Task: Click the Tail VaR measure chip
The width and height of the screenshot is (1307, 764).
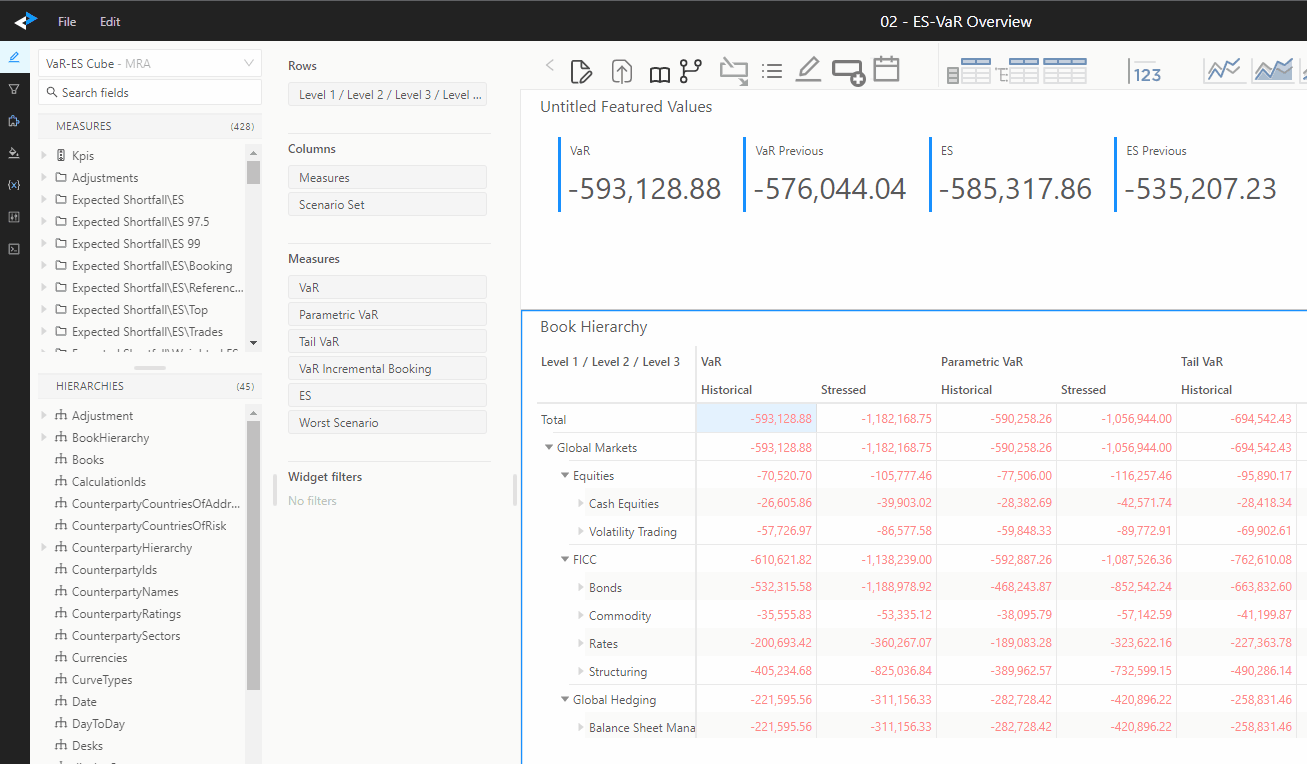Action: coord(387,342)
